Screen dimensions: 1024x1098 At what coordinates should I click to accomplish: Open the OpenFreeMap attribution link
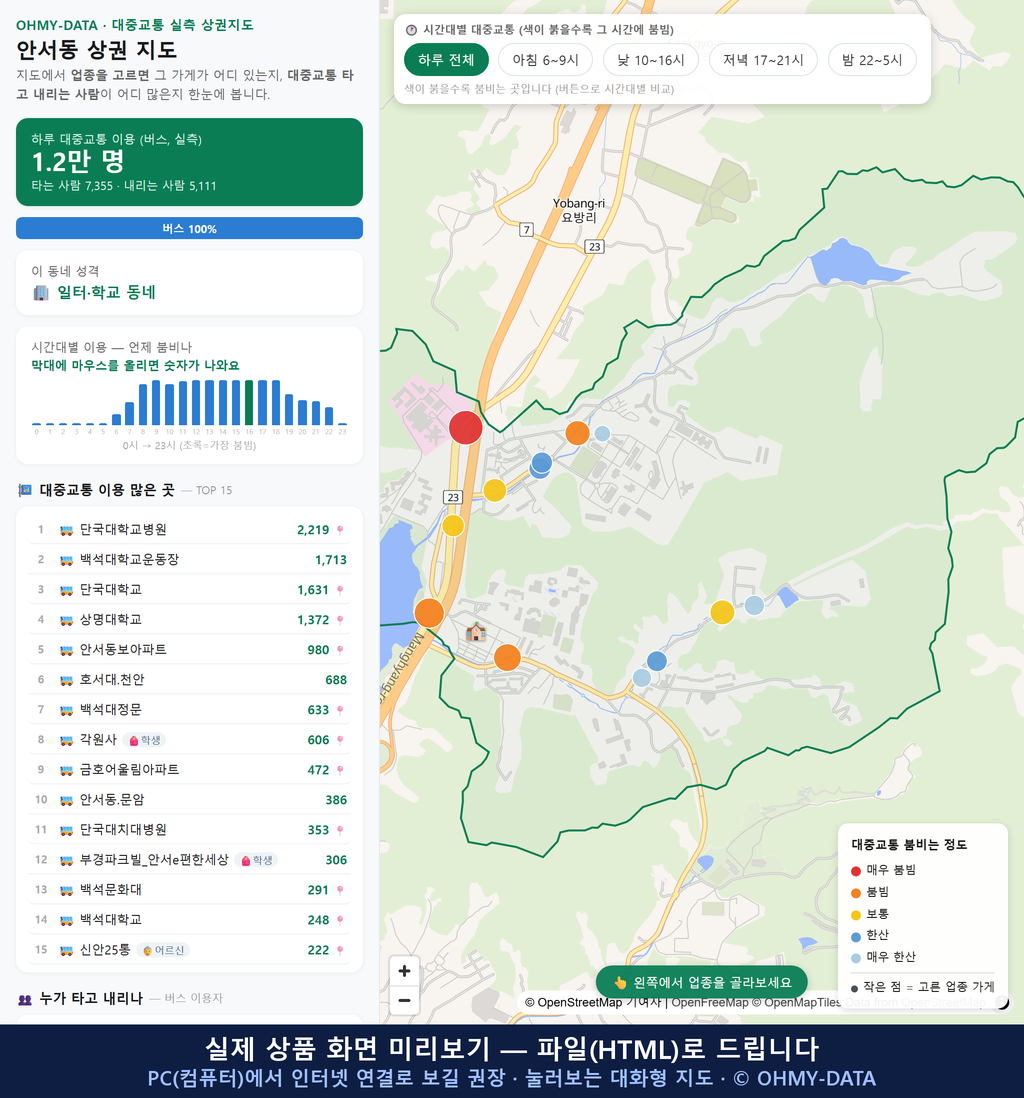[x=710, y=1003]
